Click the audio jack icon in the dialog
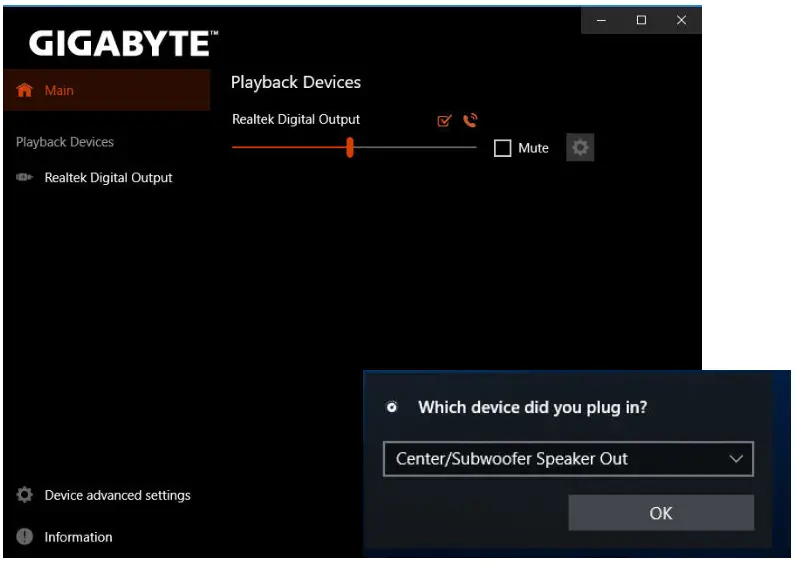Viewport: 800px width, 565px height. pos(392,407)
